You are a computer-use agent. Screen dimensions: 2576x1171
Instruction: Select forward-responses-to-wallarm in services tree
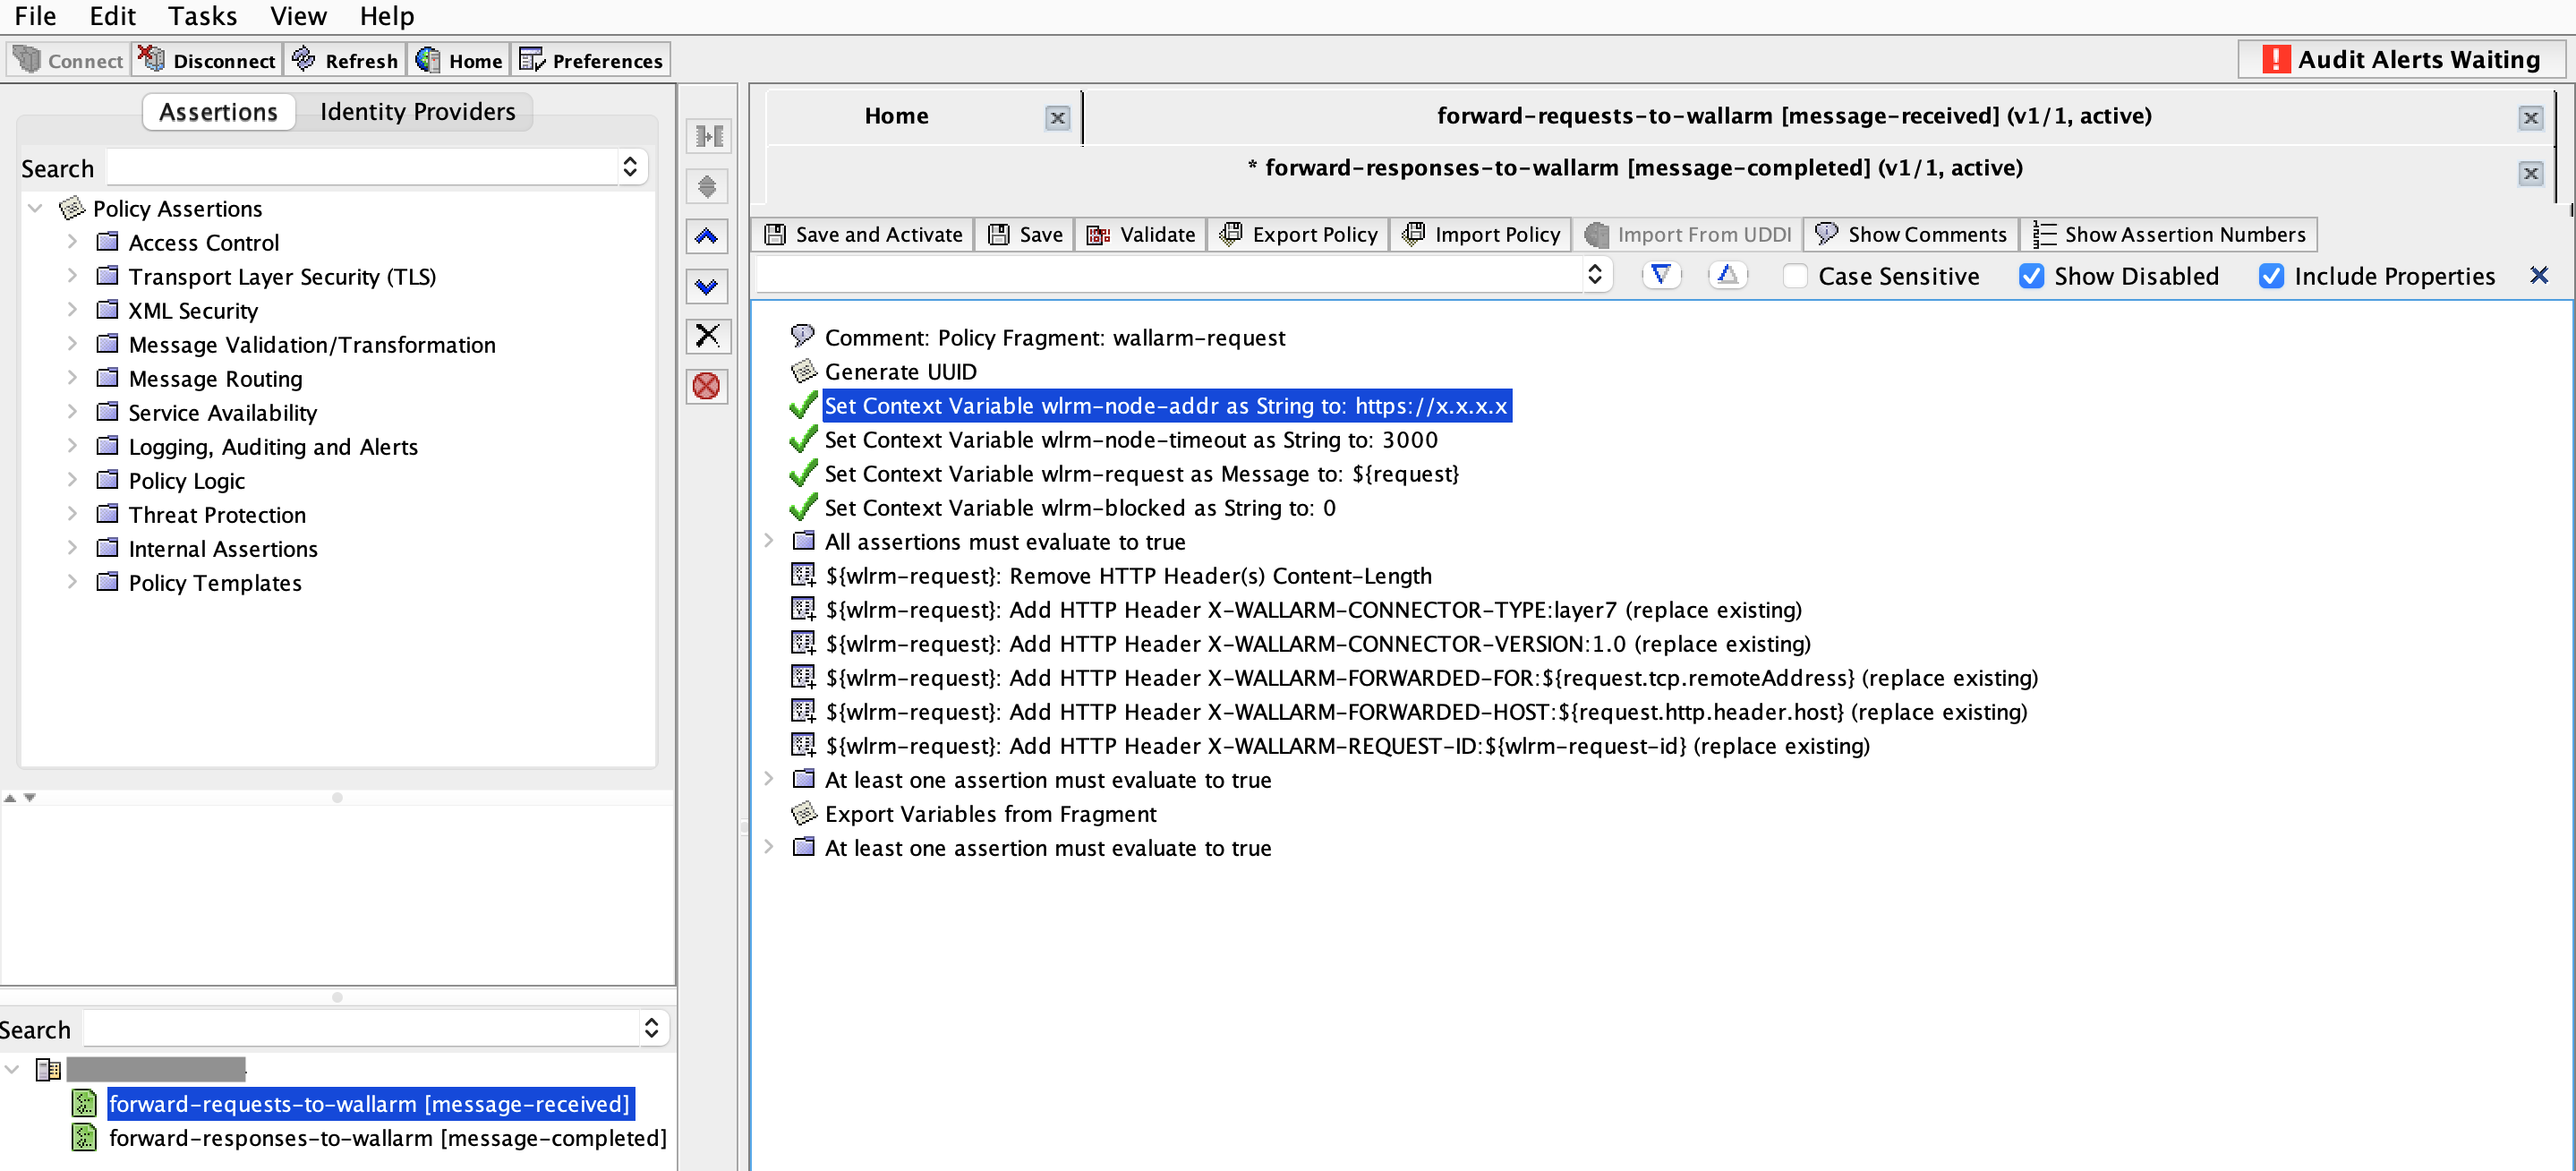(387, 1138)
